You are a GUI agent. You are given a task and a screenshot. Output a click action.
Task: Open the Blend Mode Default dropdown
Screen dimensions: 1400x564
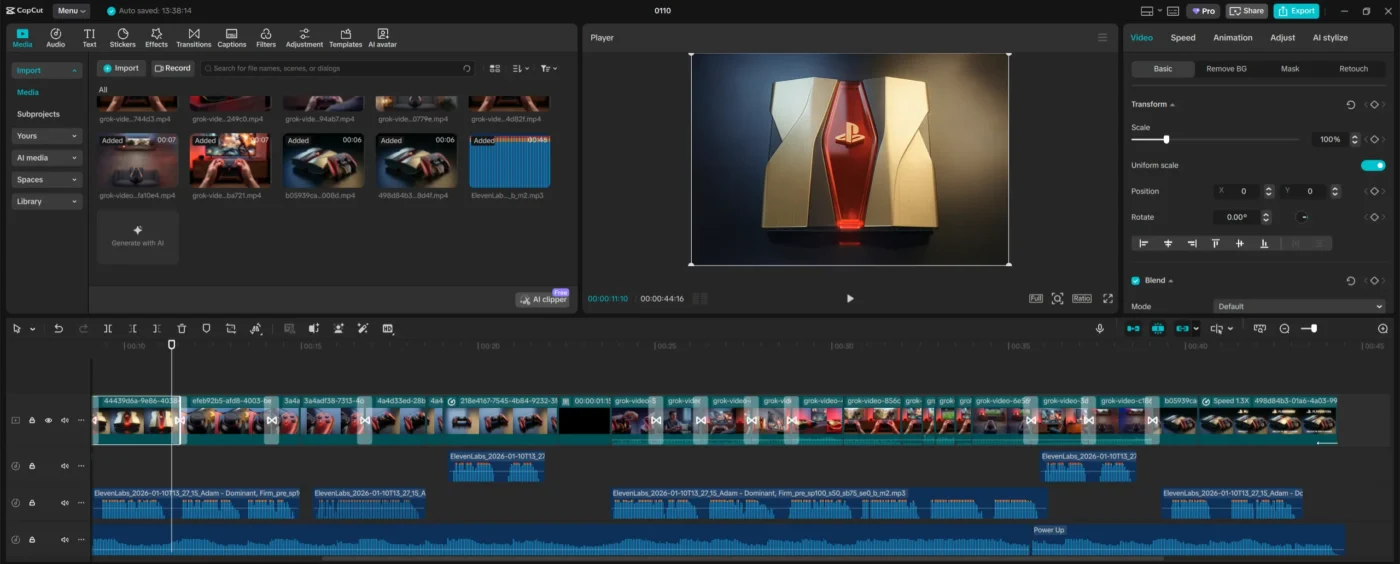point(1299,306)
